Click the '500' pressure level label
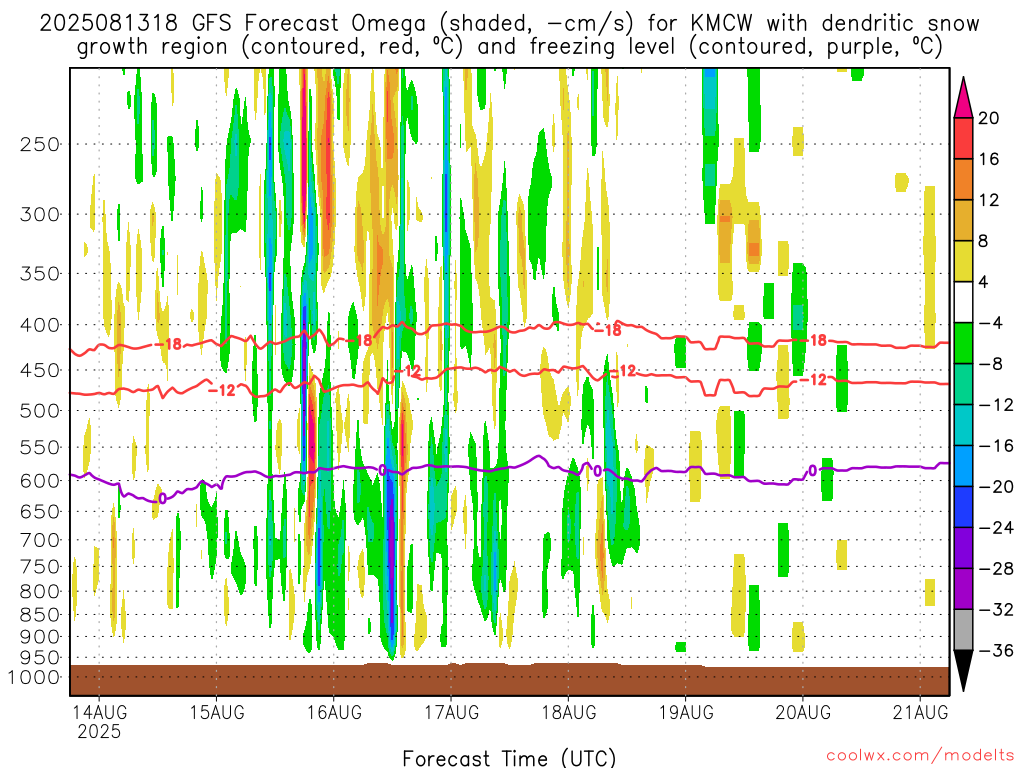1024x768 pixels. pos(40,411)
